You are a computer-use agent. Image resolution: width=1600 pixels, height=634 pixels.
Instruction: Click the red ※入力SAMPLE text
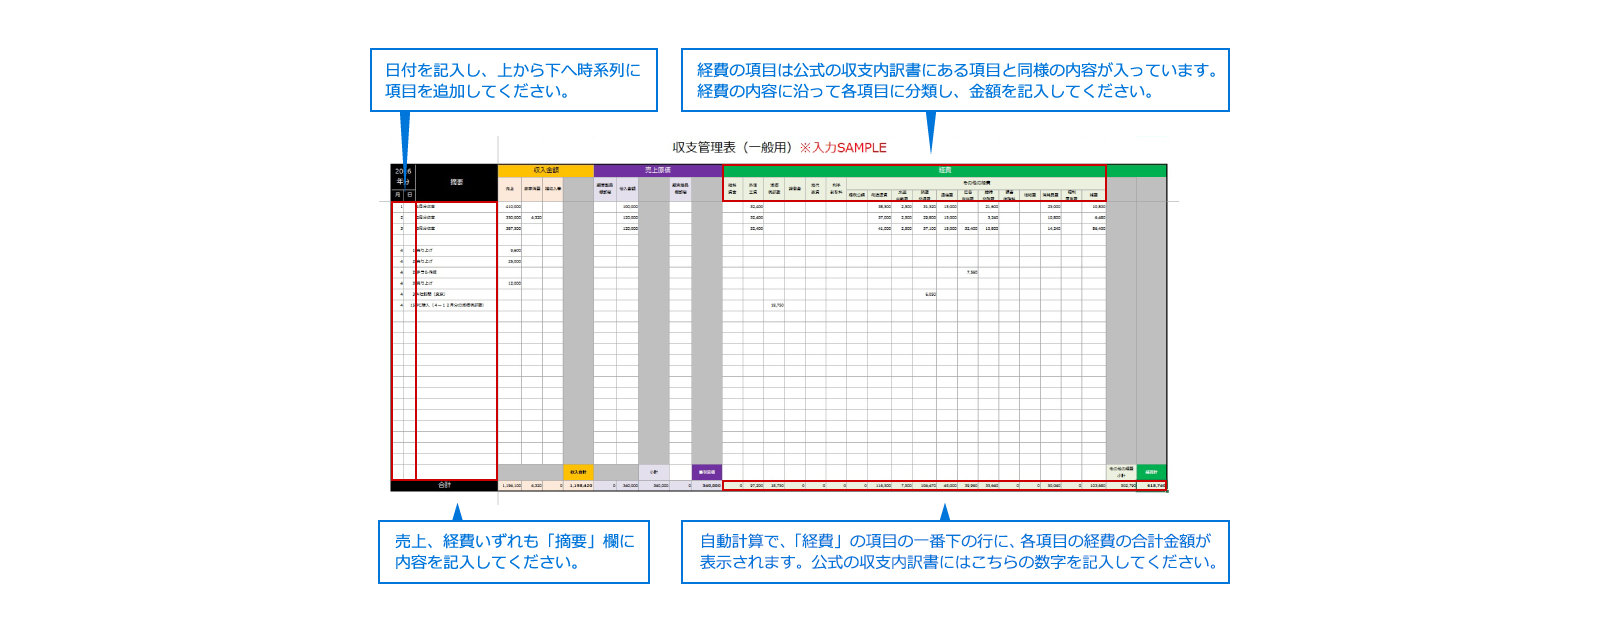tap(843, 147)
